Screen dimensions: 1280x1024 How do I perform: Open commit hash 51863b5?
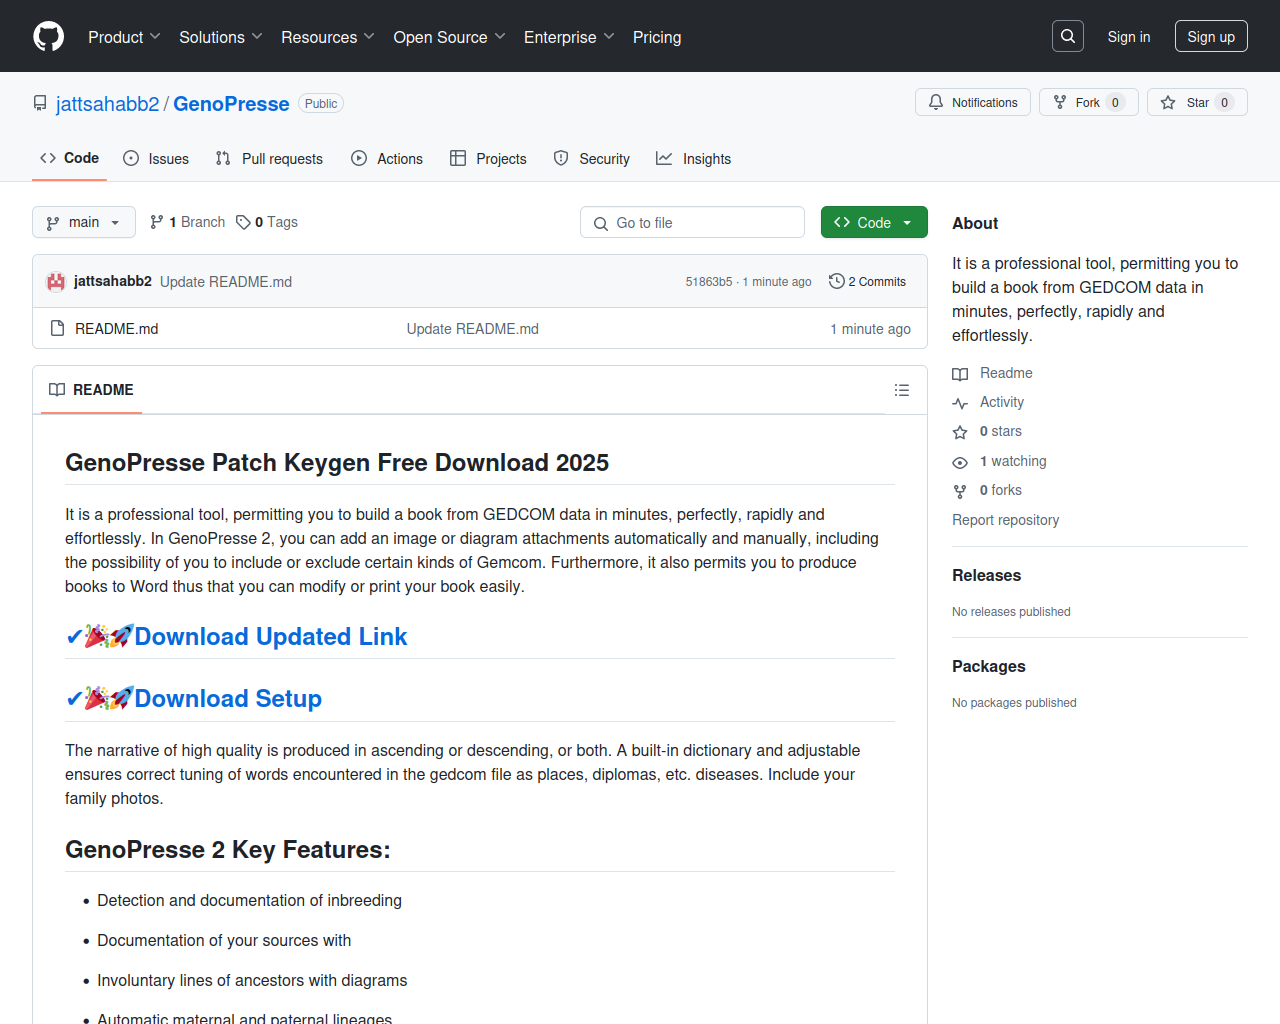coord(709,282)
